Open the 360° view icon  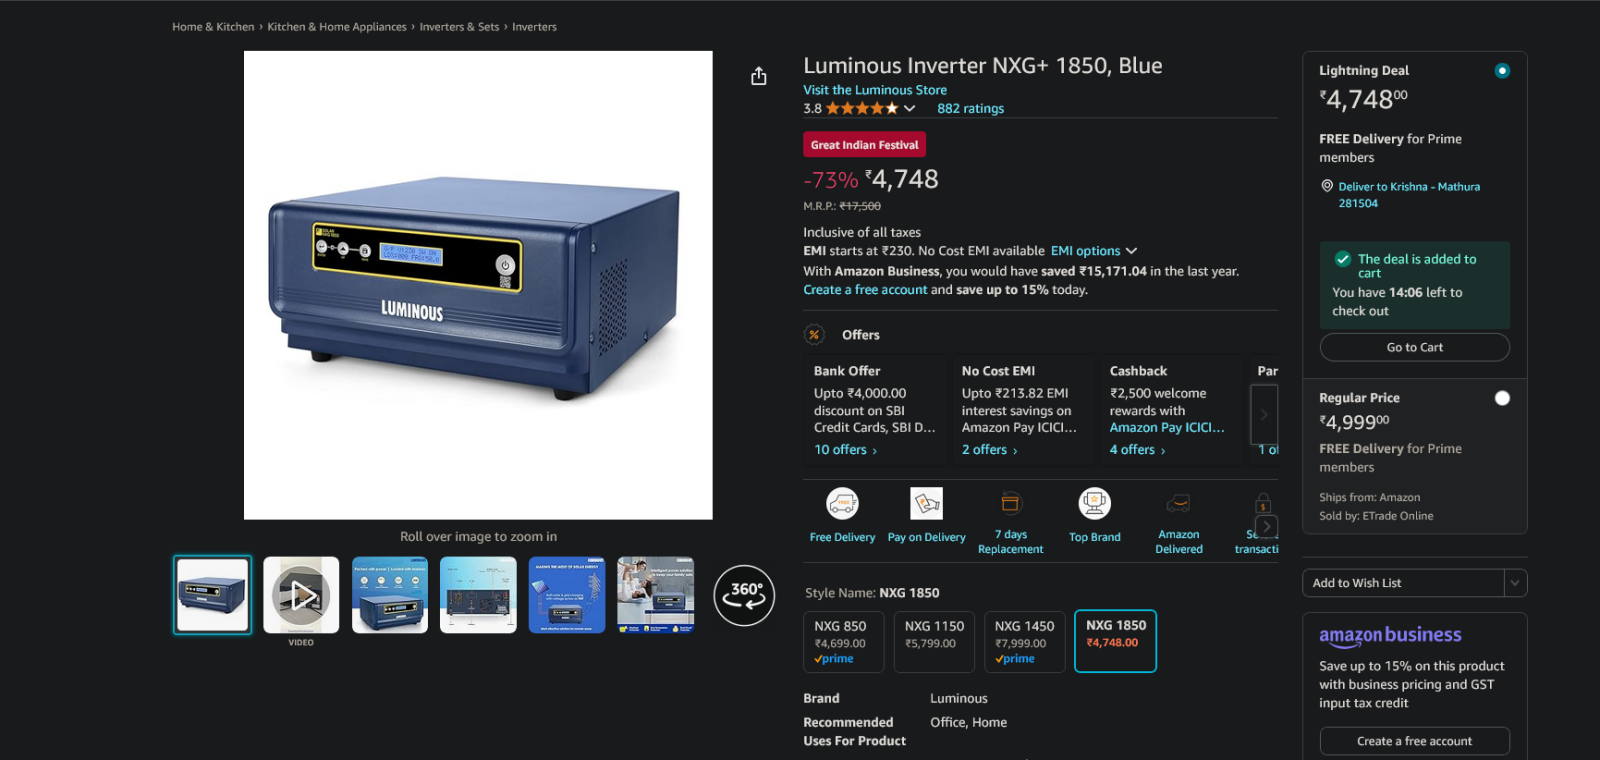coord(744,595)
